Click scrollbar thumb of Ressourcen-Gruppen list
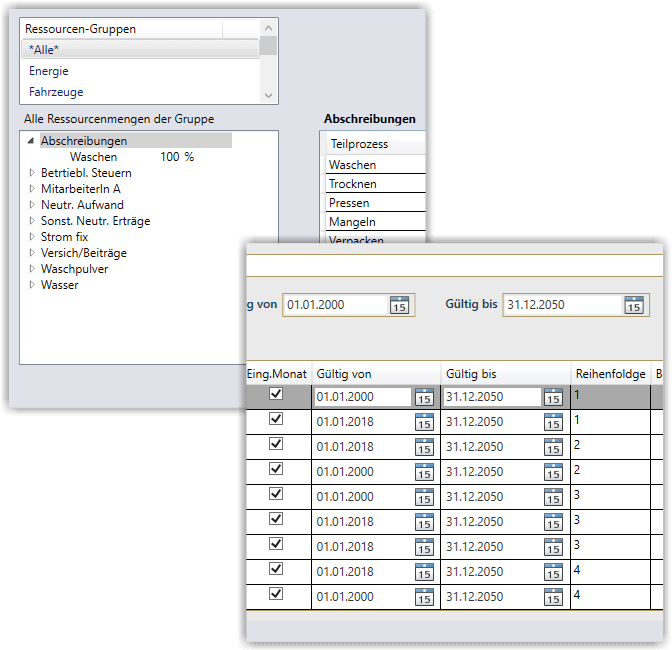 (268, 46)
